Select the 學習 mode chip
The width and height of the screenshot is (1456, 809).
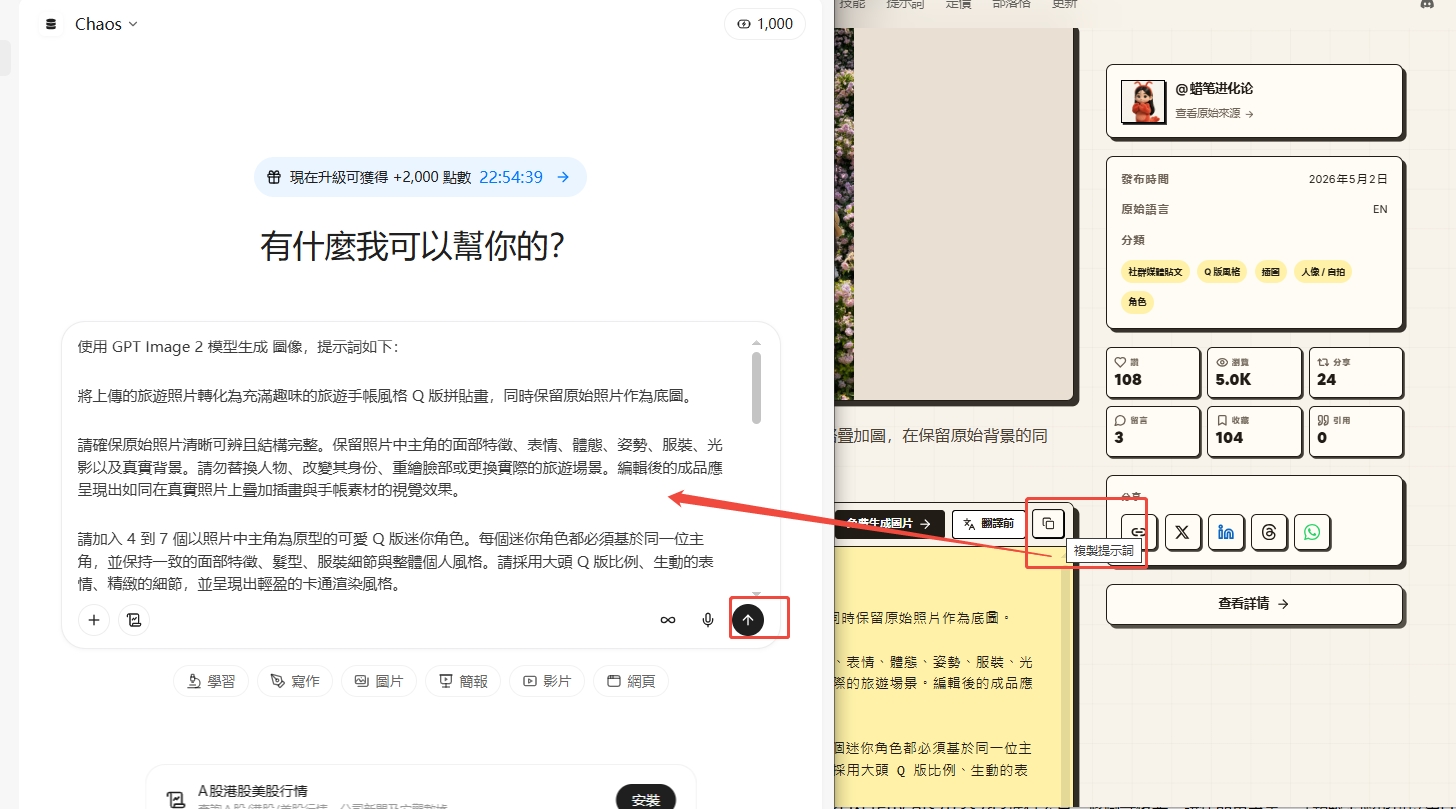coord(211,681)
